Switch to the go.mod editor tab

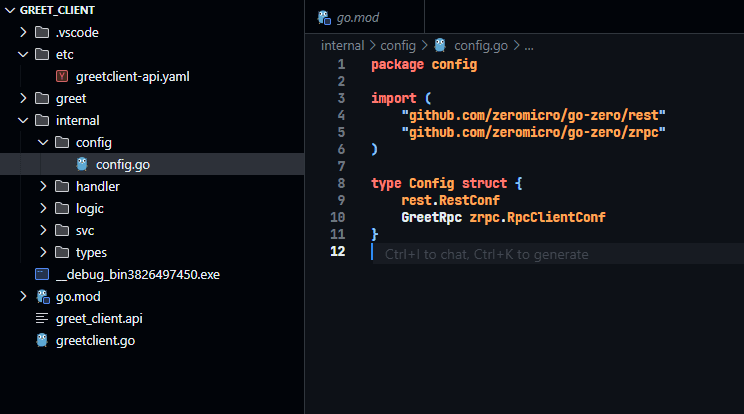(357, 17)
